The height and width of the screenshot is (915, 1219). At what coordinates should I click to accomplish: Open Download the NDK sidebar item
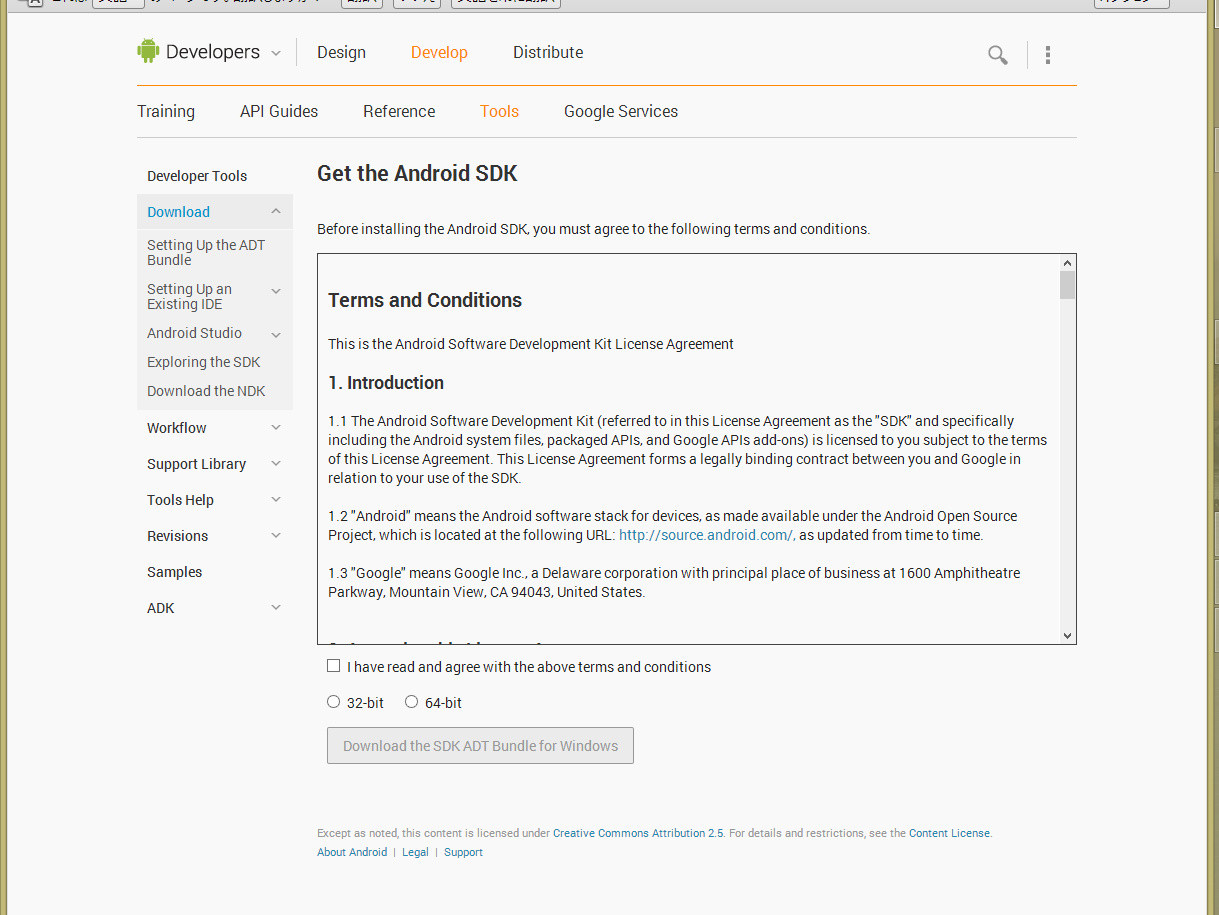click(x=206, y=391)
